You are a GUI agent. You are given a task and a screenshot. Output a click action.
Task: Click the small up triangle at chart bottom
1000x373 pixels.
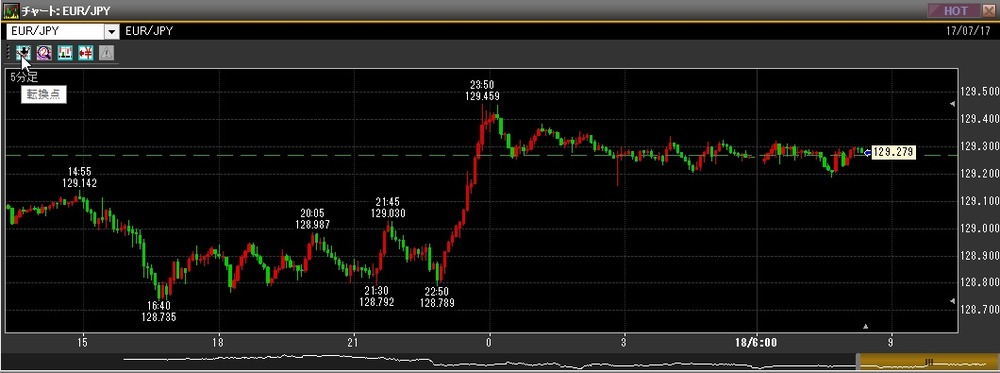(865, 326)
